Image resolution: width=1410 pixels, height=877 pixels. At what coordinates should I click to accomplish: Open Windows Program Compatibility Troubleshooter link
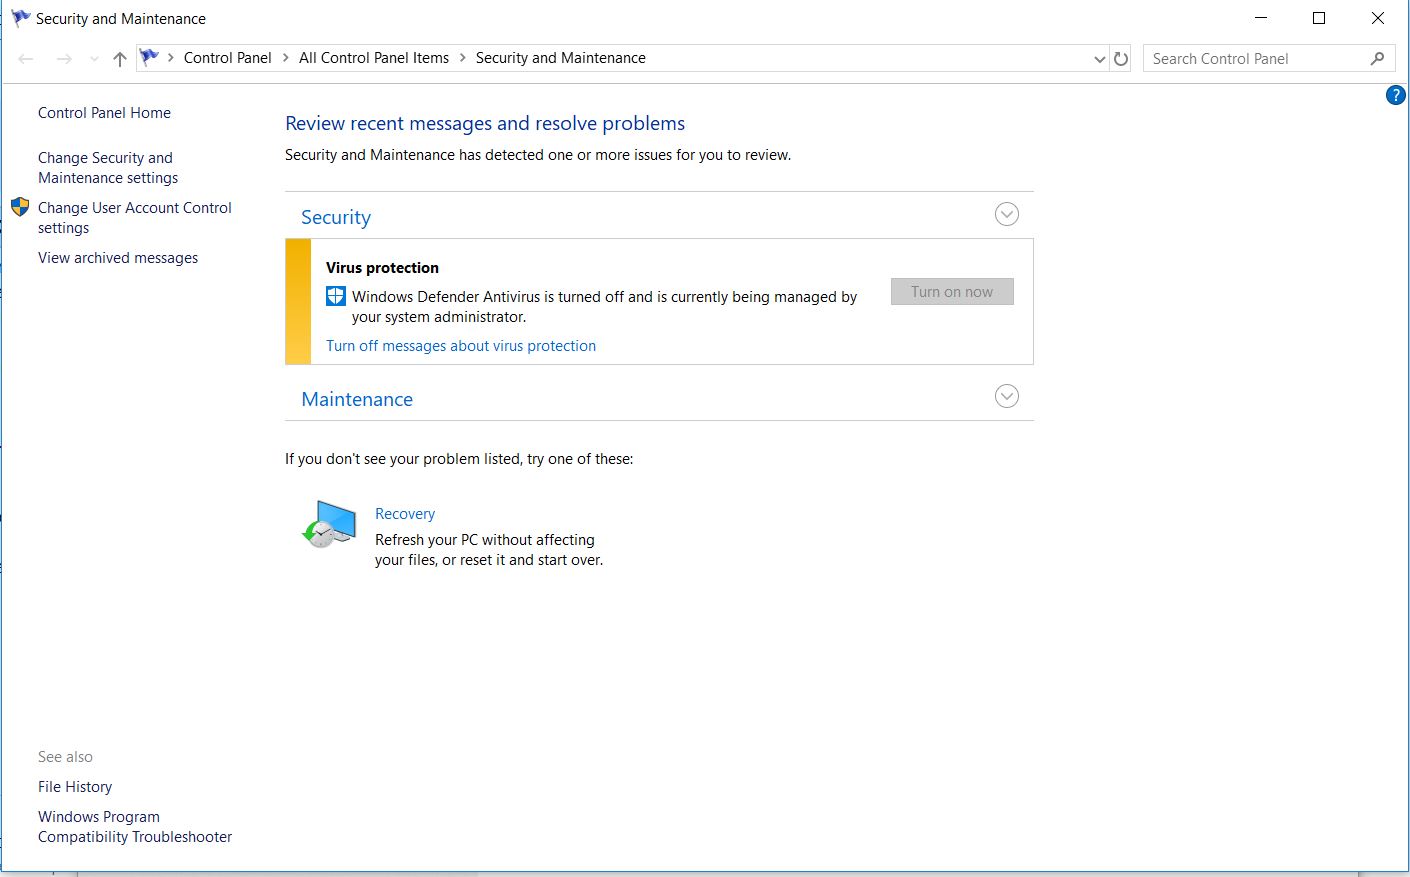pyautogui.click(x=135, y=827)
